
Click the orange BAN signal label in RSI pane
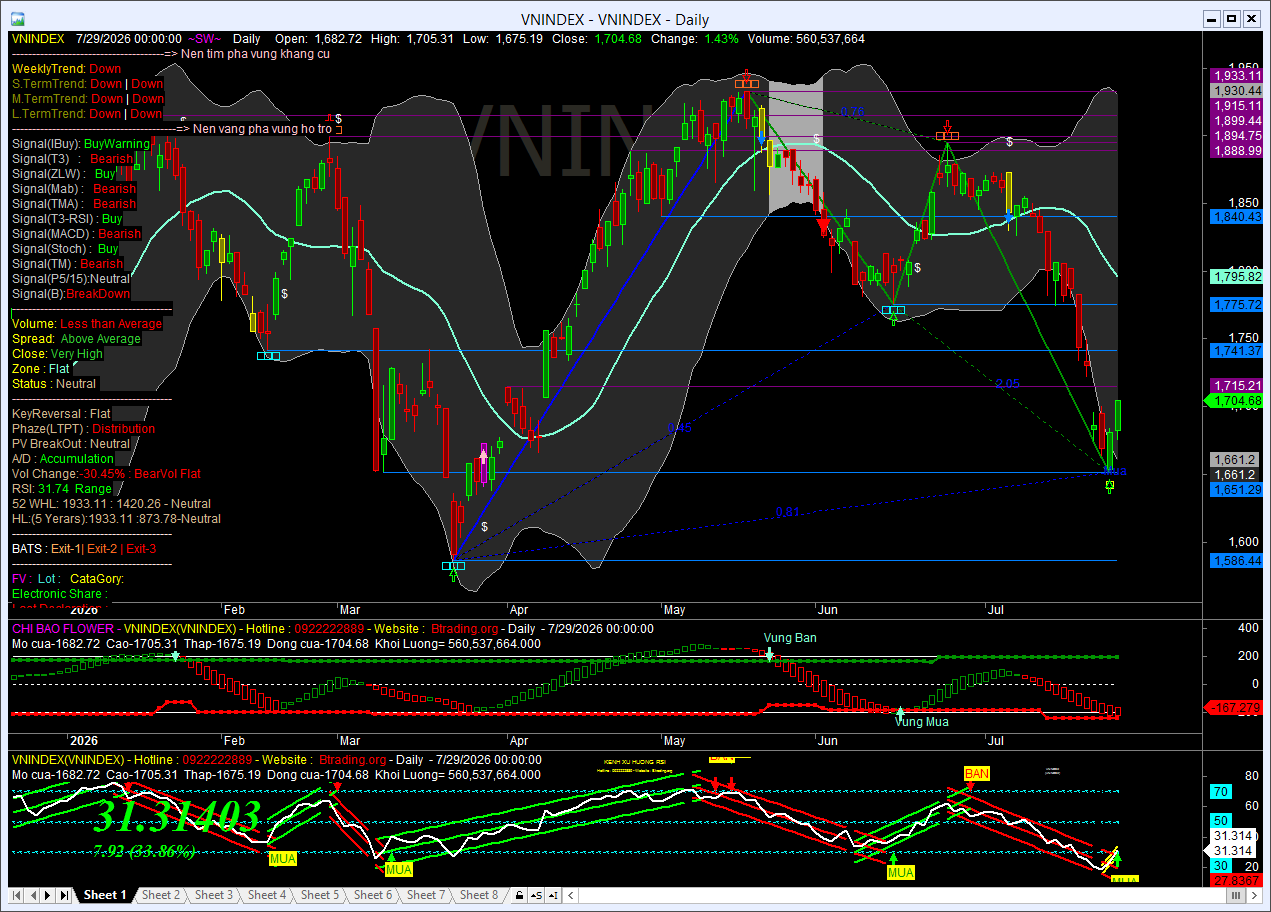pyautogui.click(x=977, y=774)
